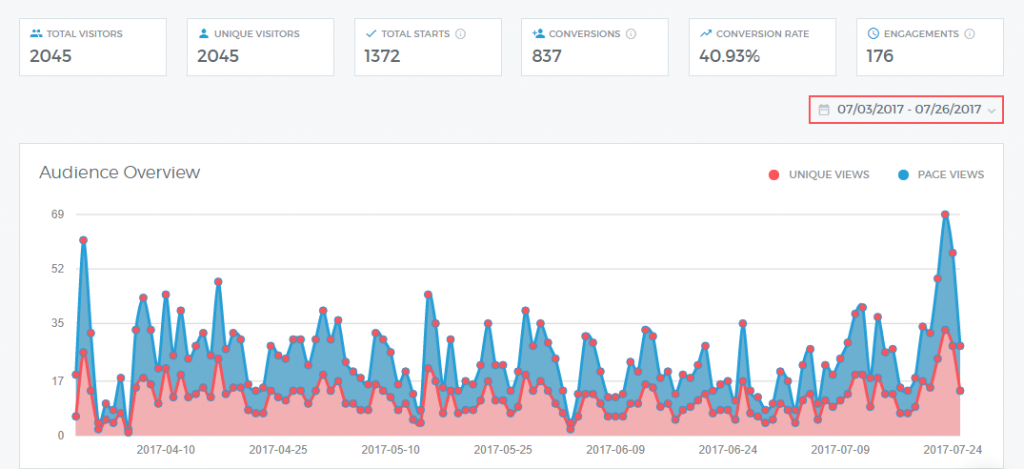Click the Audience Overview chart title

click(120, 172)
